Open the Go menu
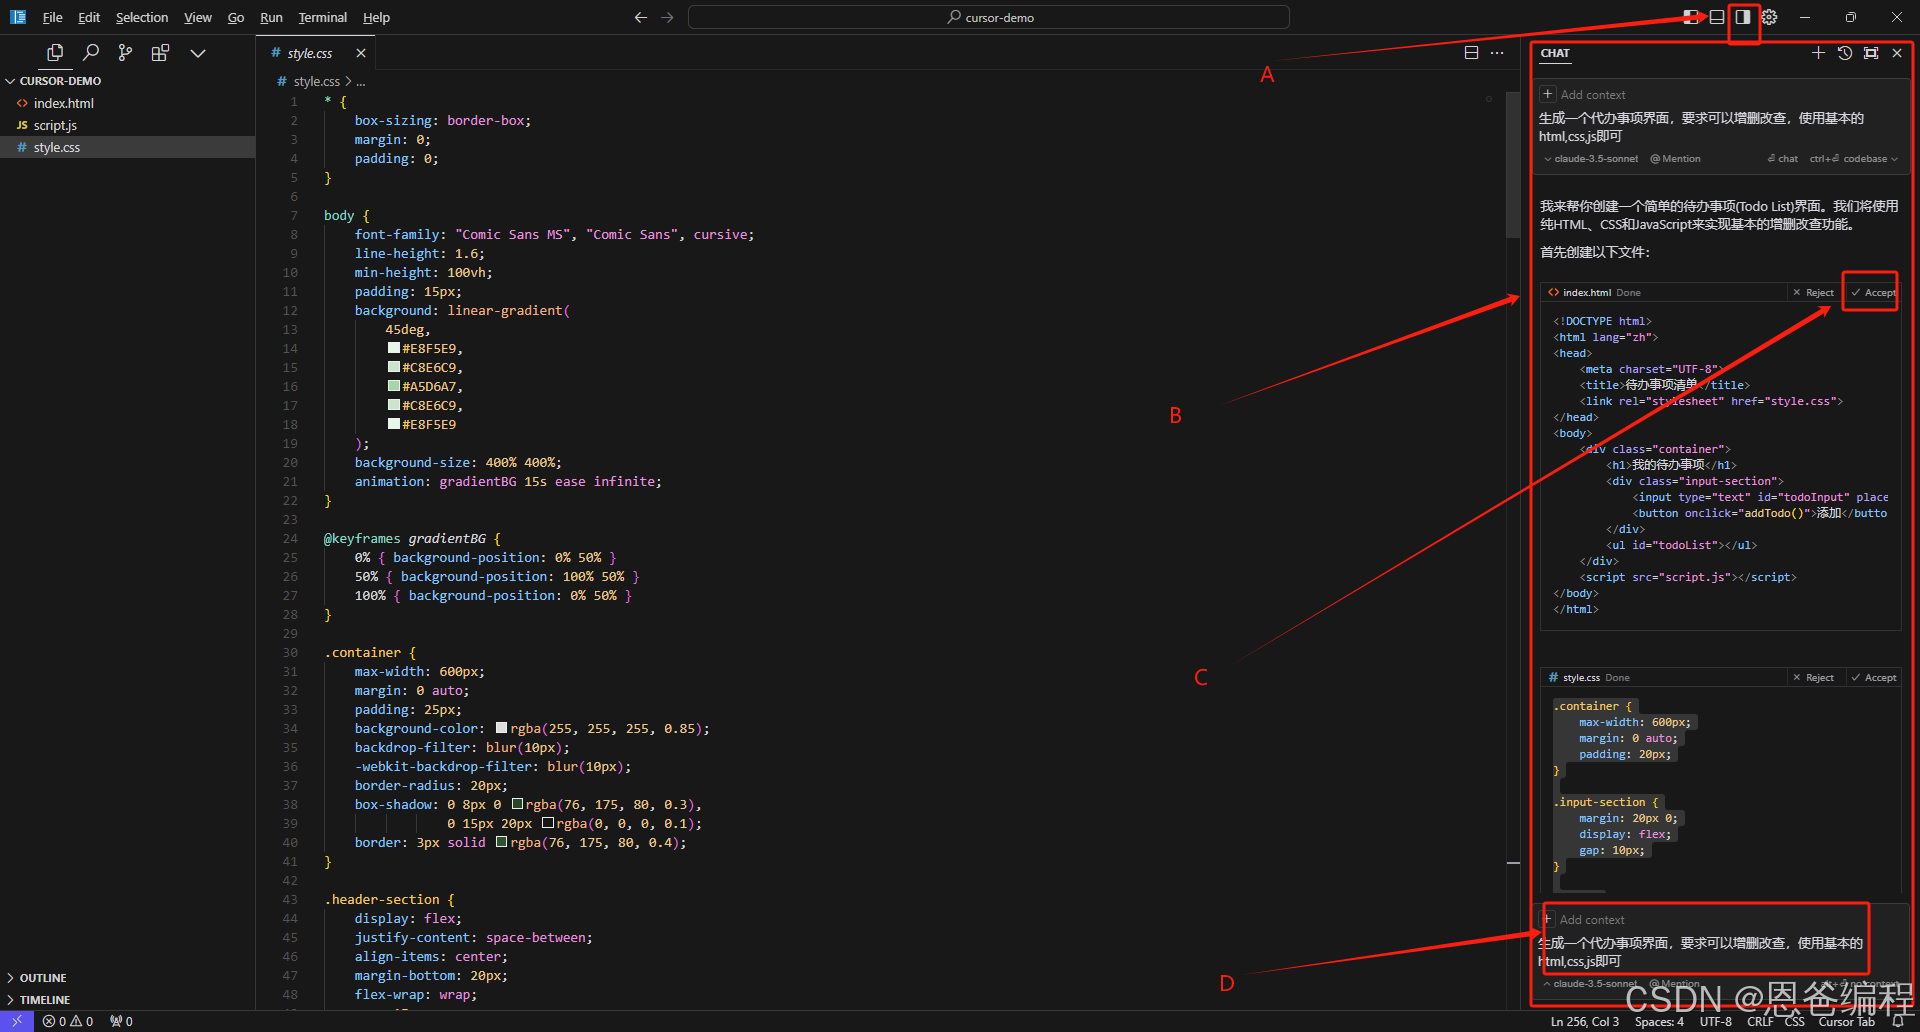The image size is (1920, 1032). click(x=236, y=17)
